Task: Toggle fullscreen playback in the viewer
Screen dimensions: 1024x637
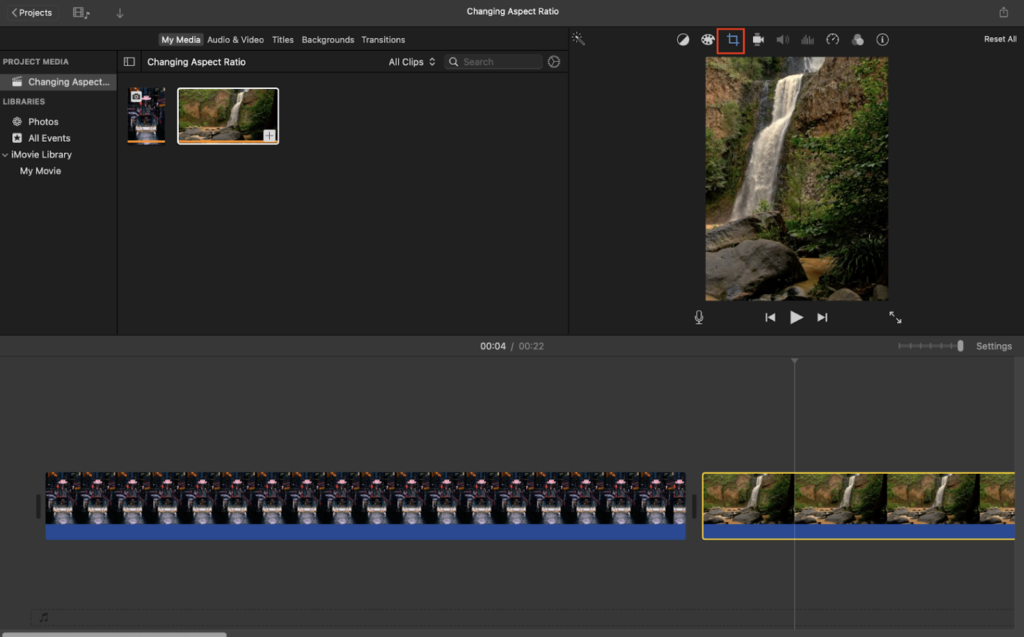Action: click(895, 317)
